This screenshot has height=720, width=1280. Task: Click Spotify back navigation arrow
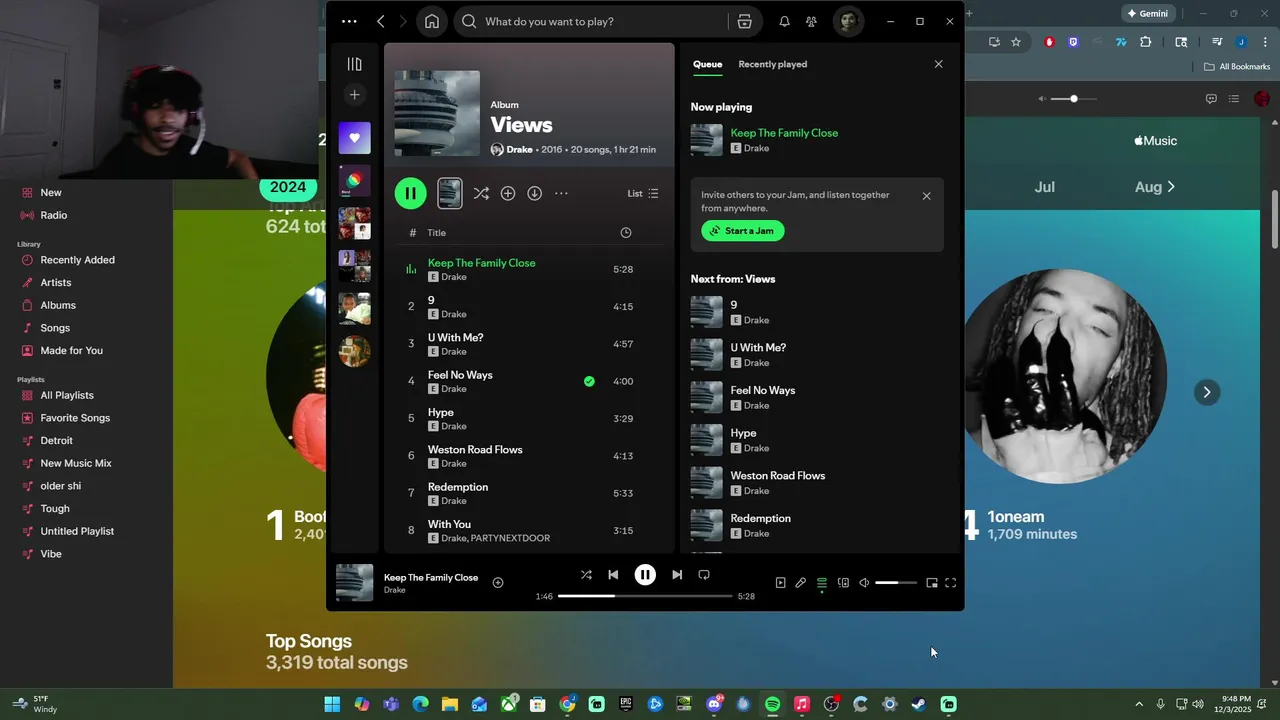[x=381, y=21]
